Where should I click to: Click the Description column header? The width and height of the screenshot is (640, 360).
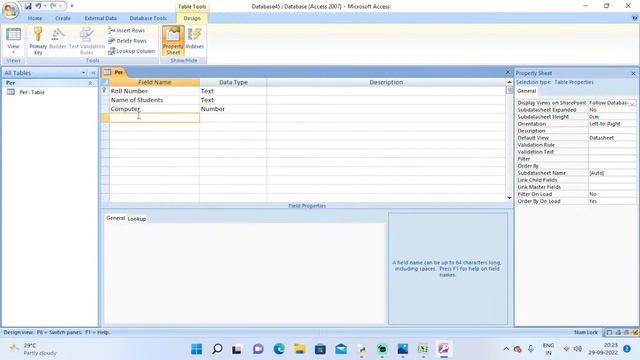coord(386,82)
